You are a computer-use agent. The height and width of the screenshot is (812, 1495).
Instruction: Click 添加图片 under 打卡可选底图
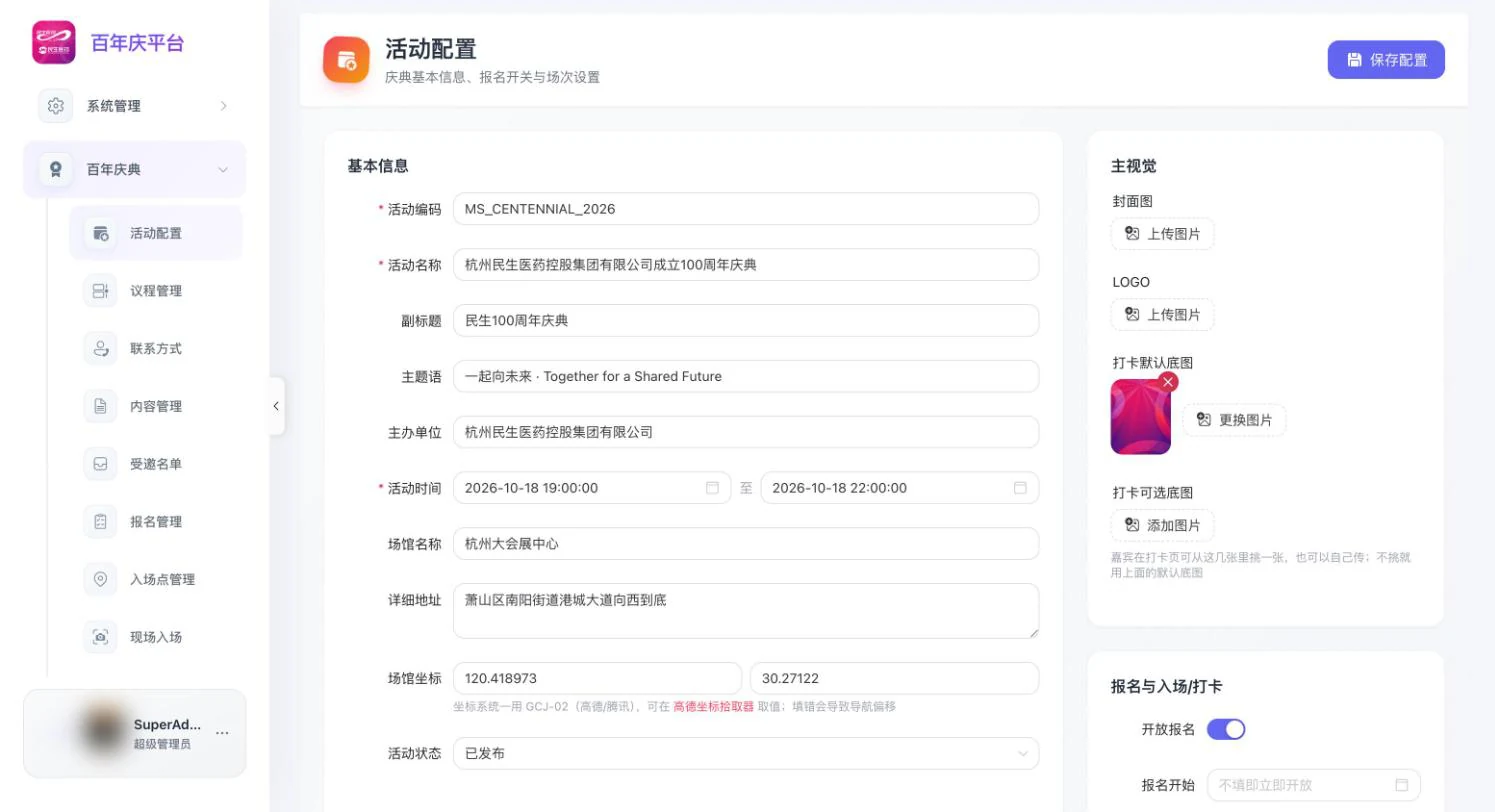[1163, 525]
